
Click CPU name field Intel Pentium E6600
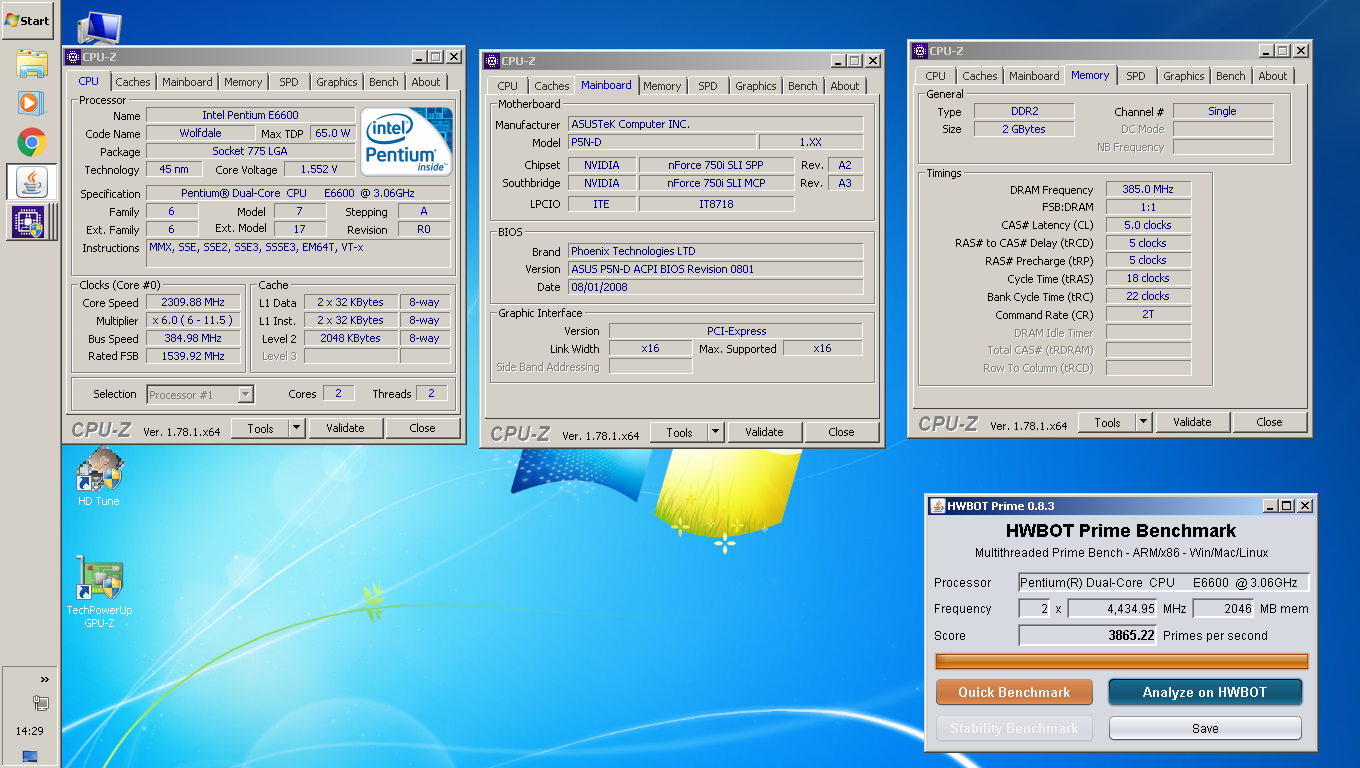pos(250,115)
